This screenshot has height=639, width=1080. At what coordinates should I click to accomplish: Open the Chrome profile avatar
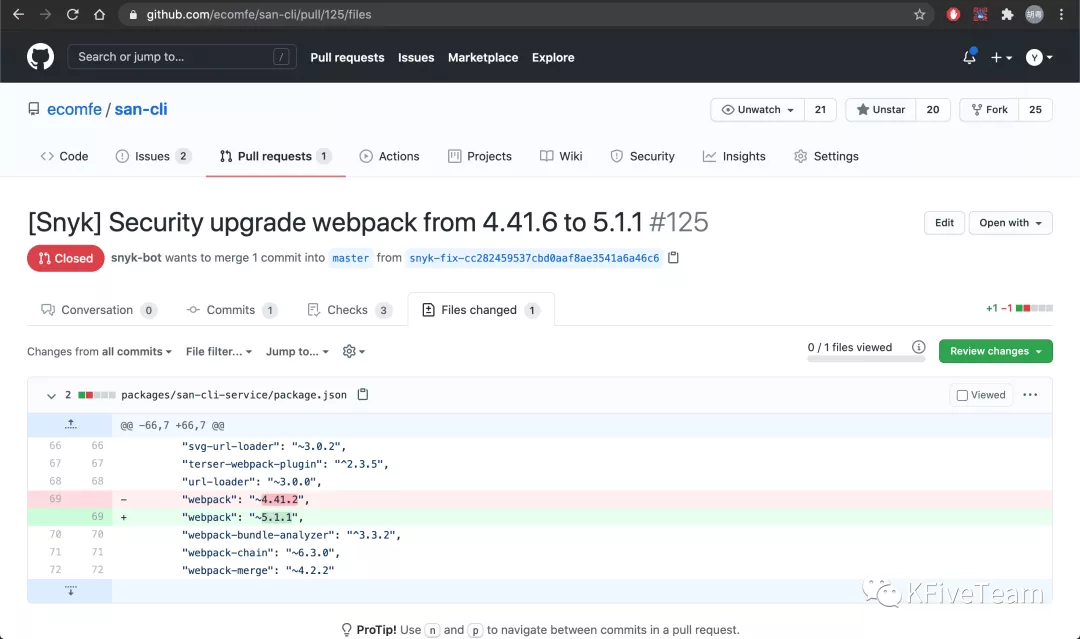1035,14
